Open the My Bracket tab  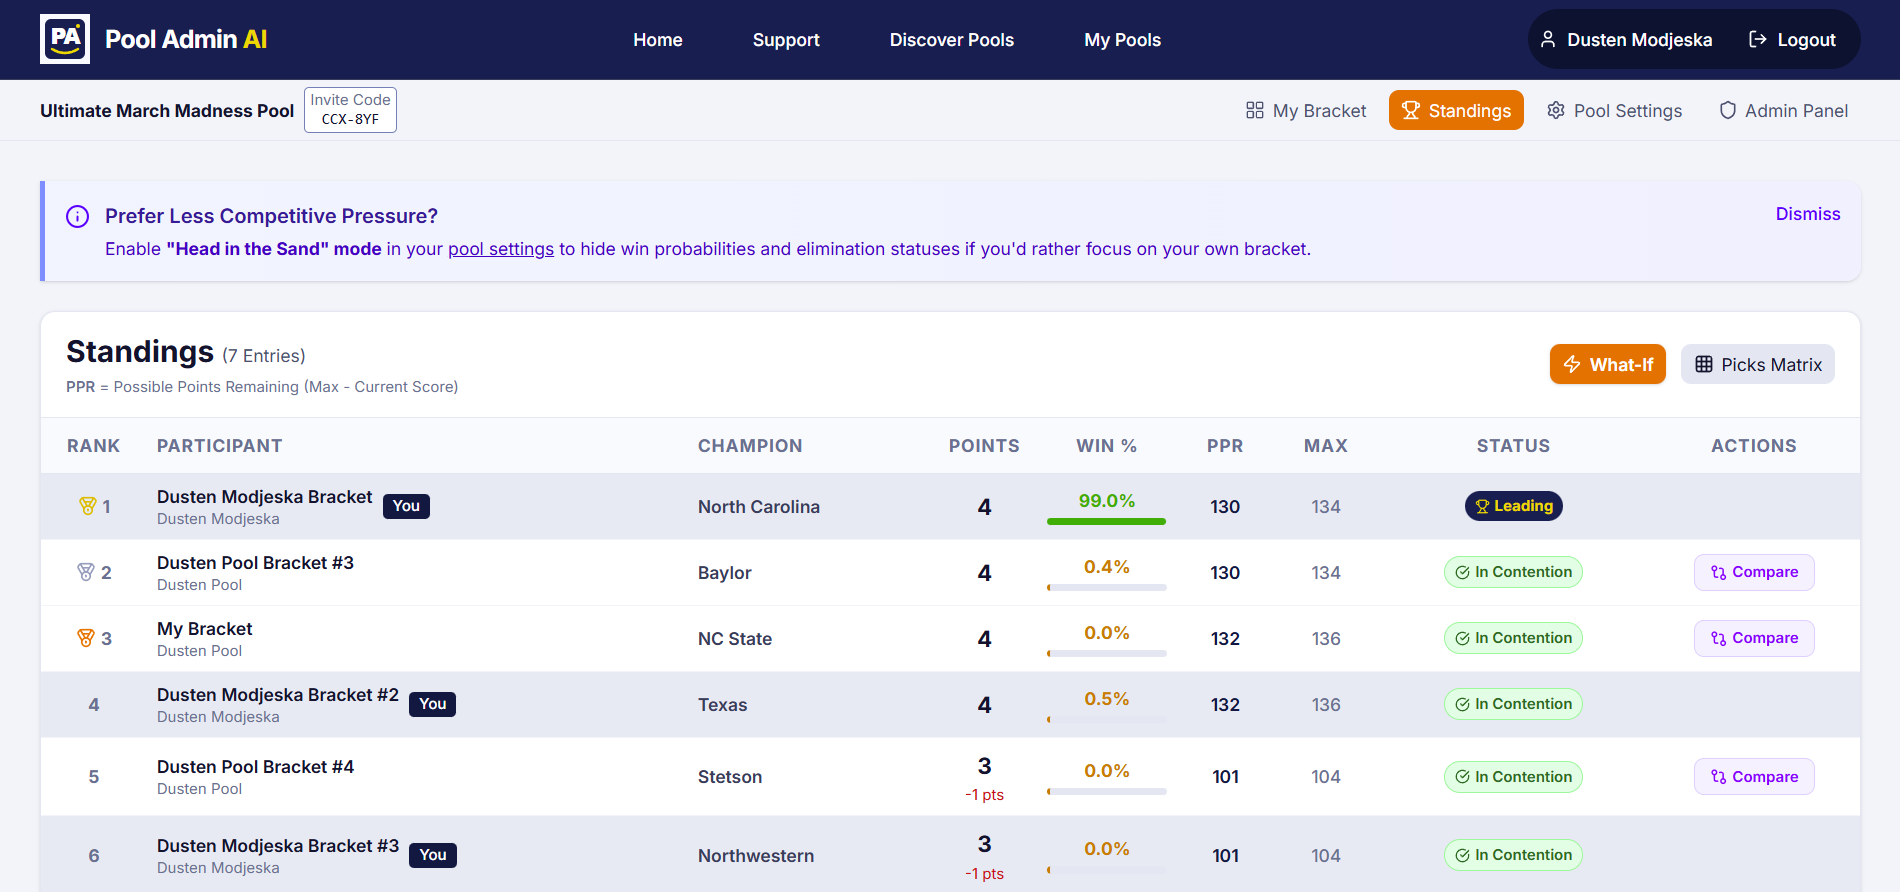tap(1306, 111)
